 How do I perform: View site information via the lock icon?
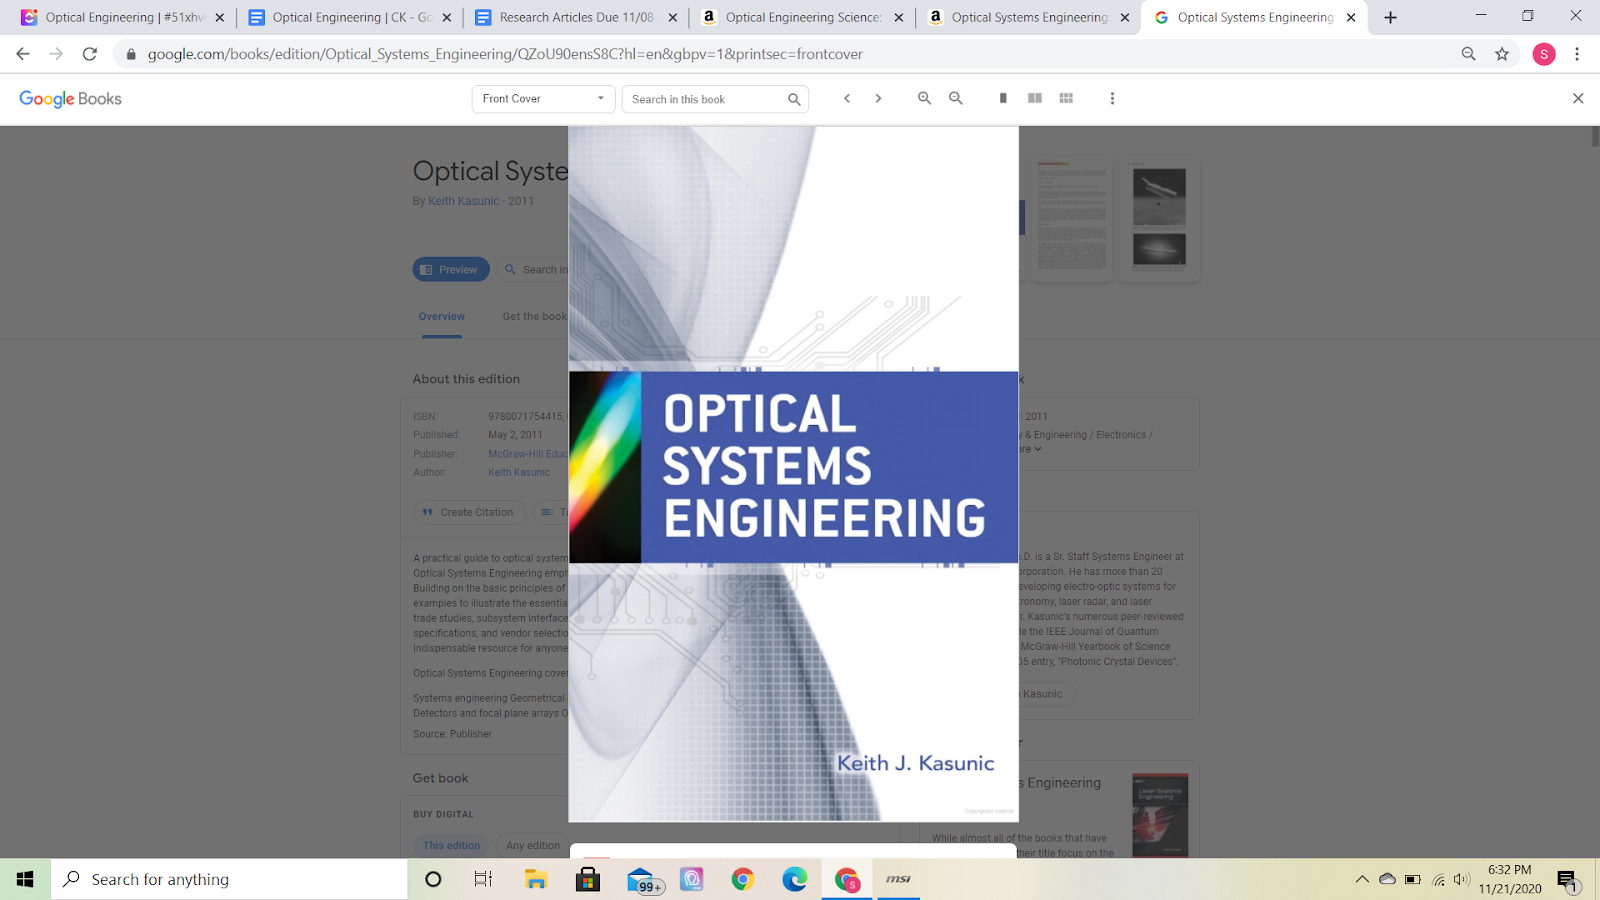[x=130, y=54]
